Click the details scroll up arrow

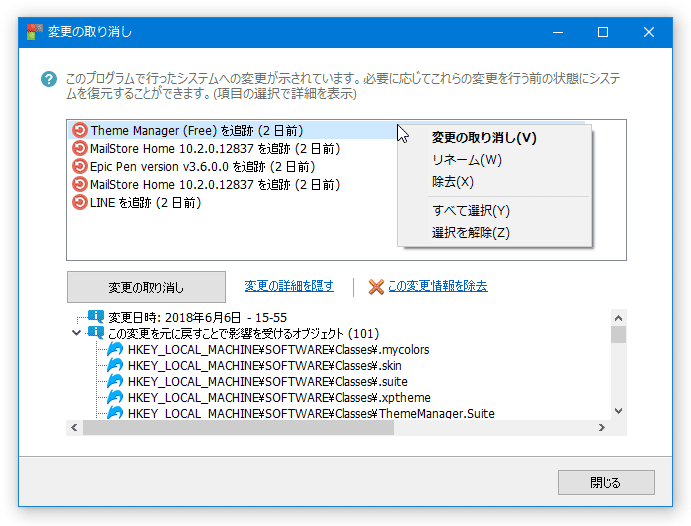click(x=618, y=318)
